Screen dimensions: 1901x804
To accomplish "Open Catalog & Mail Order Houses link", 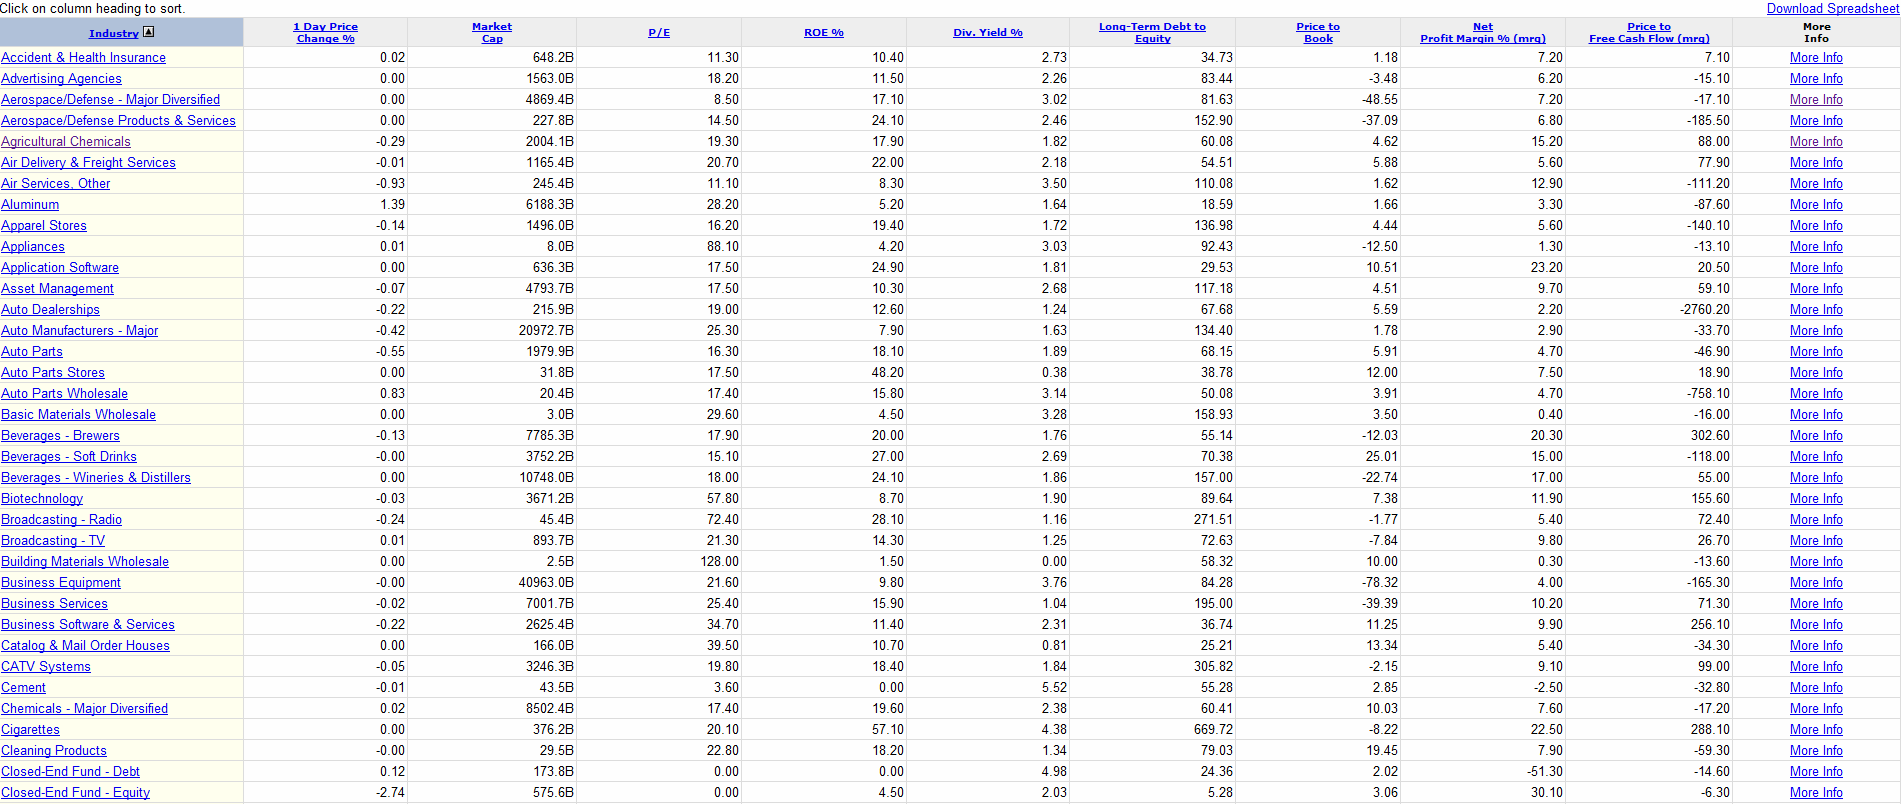I will [86, 646].
